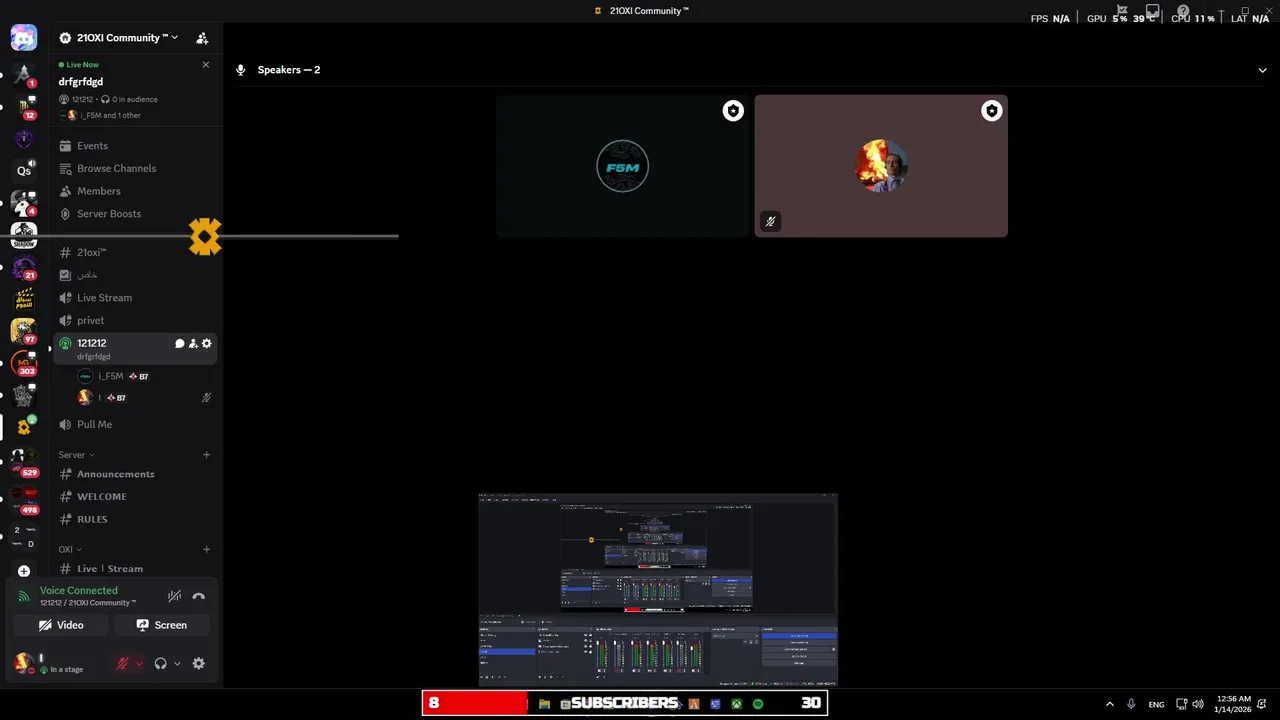1280x720 pixels.
Task: Open the RULES channel
Action: [x=135, y=519]
